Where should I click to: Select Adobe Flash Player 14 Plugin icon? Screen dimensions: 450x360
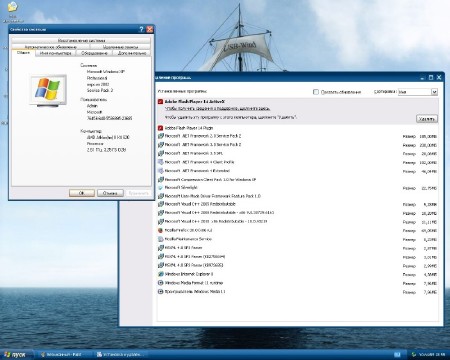tap(160, 128)
